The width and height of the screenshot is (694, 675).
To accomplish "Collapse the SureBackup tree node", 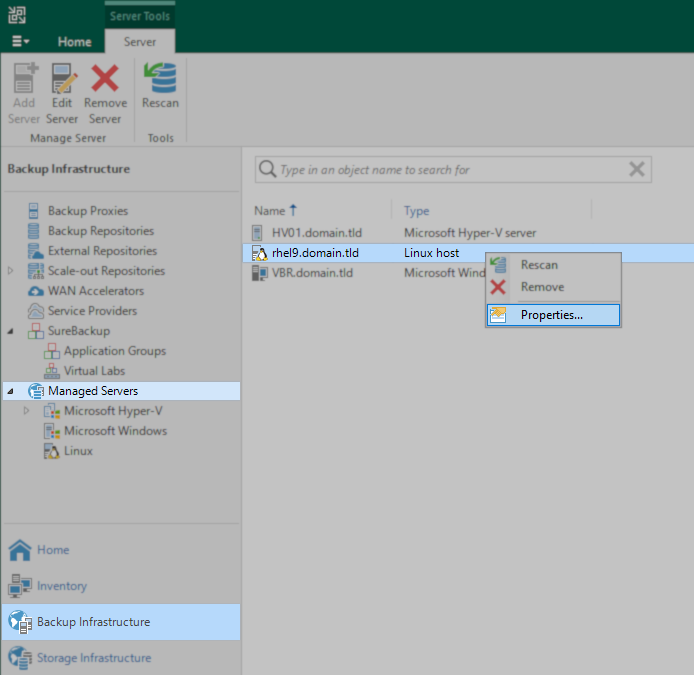I will [x=11, y=331].
